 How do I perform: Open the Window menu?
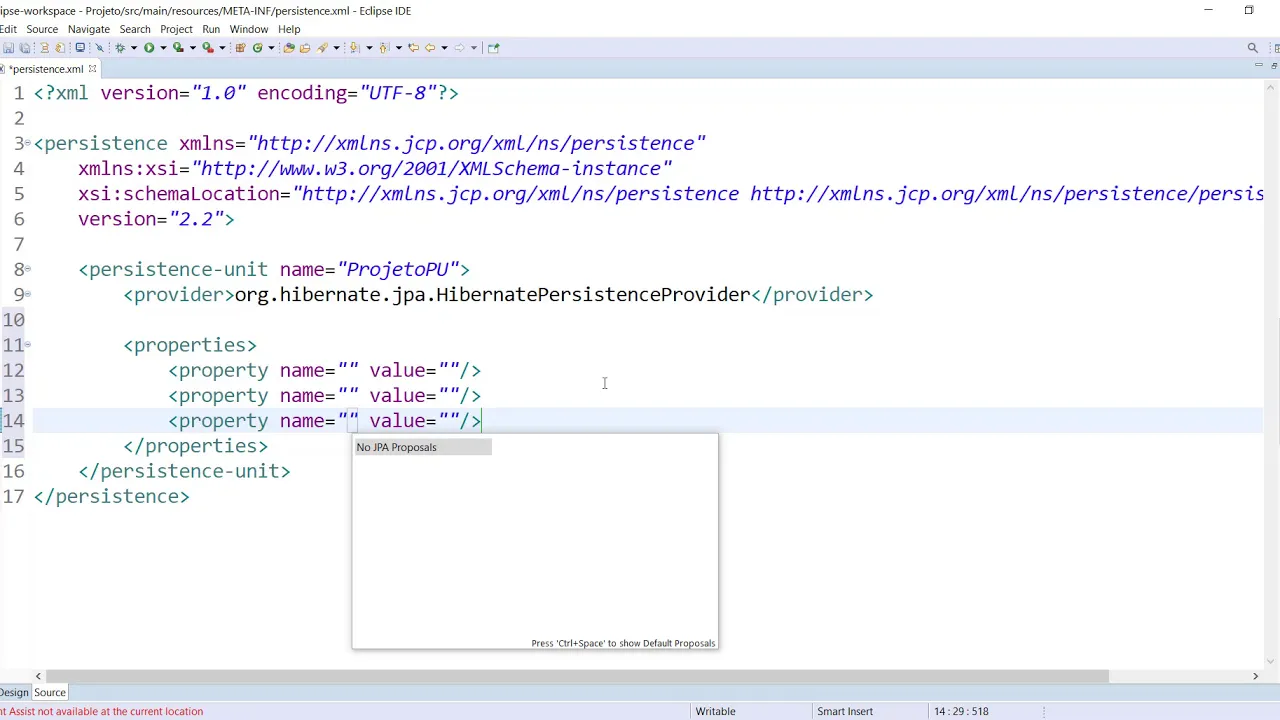click(x=249, y=29)
